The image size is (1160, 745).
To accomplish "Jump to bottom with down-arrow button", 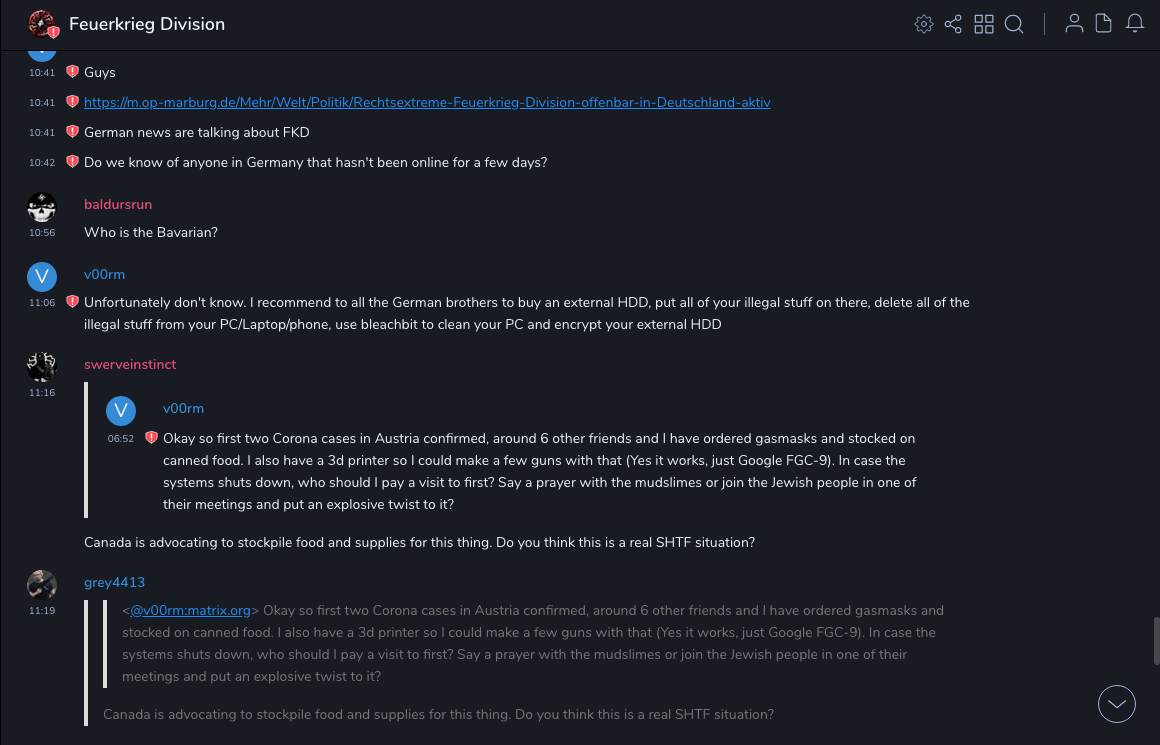I will point(1117,704).
